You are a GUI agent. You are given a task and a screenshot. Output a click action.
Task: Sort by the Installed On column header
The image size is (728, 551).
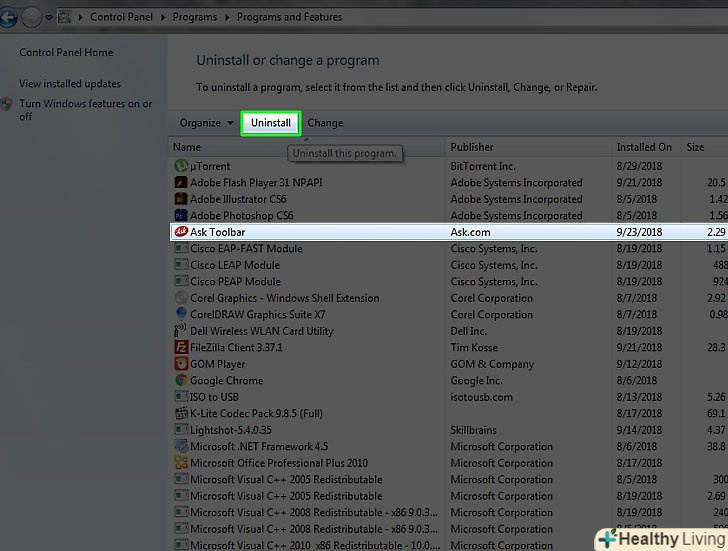click(647, 147)
